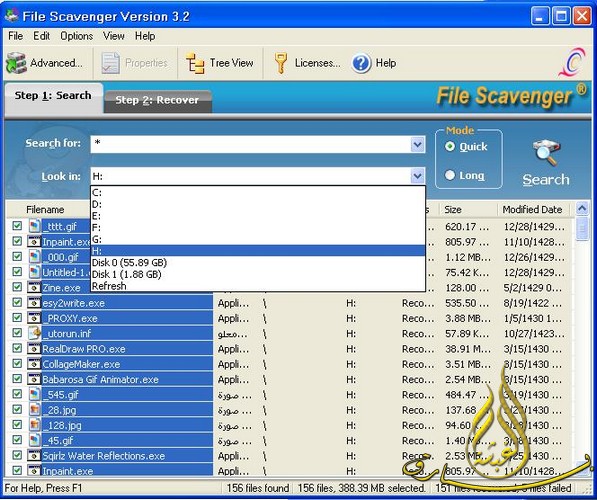This screenshot has height=500, width=597.
Task: Uncheck the Sqirlz Water Reflections.exe checkbox
Action: coord(17,455)
